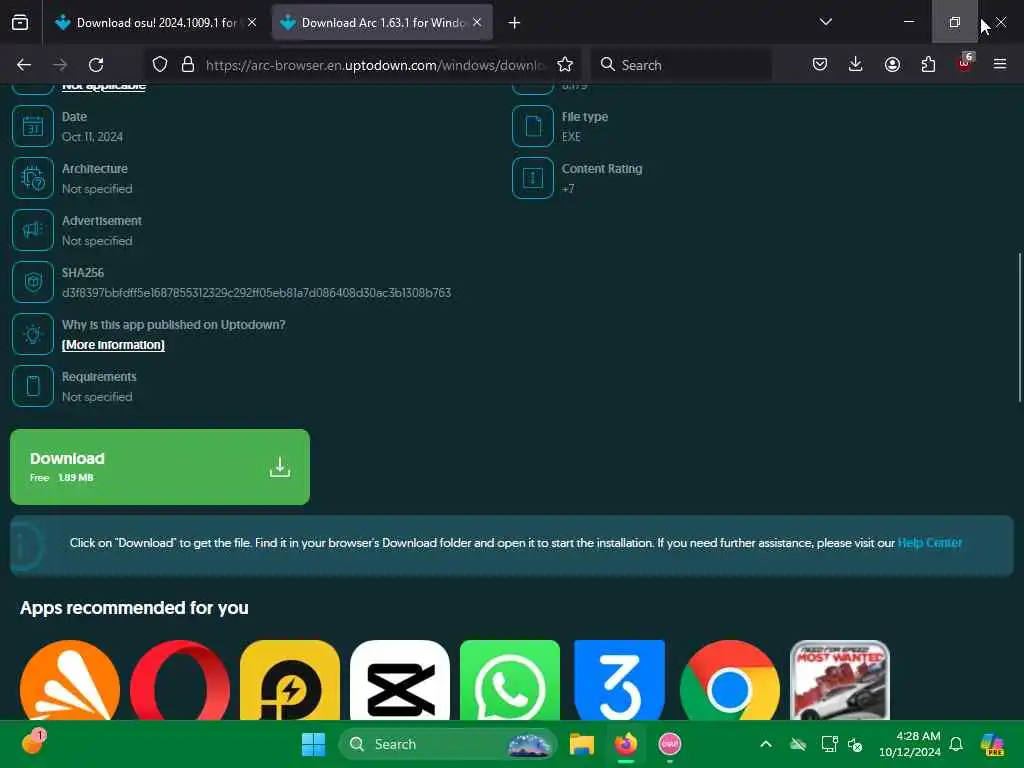Close the Download osu! tab
1024x768 pixels.
252,22
